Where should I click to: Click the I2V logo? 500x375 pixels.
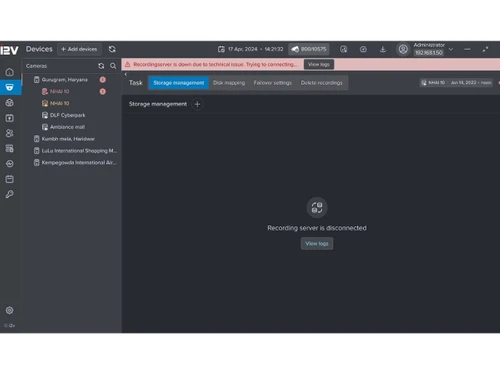click(9, 50)
